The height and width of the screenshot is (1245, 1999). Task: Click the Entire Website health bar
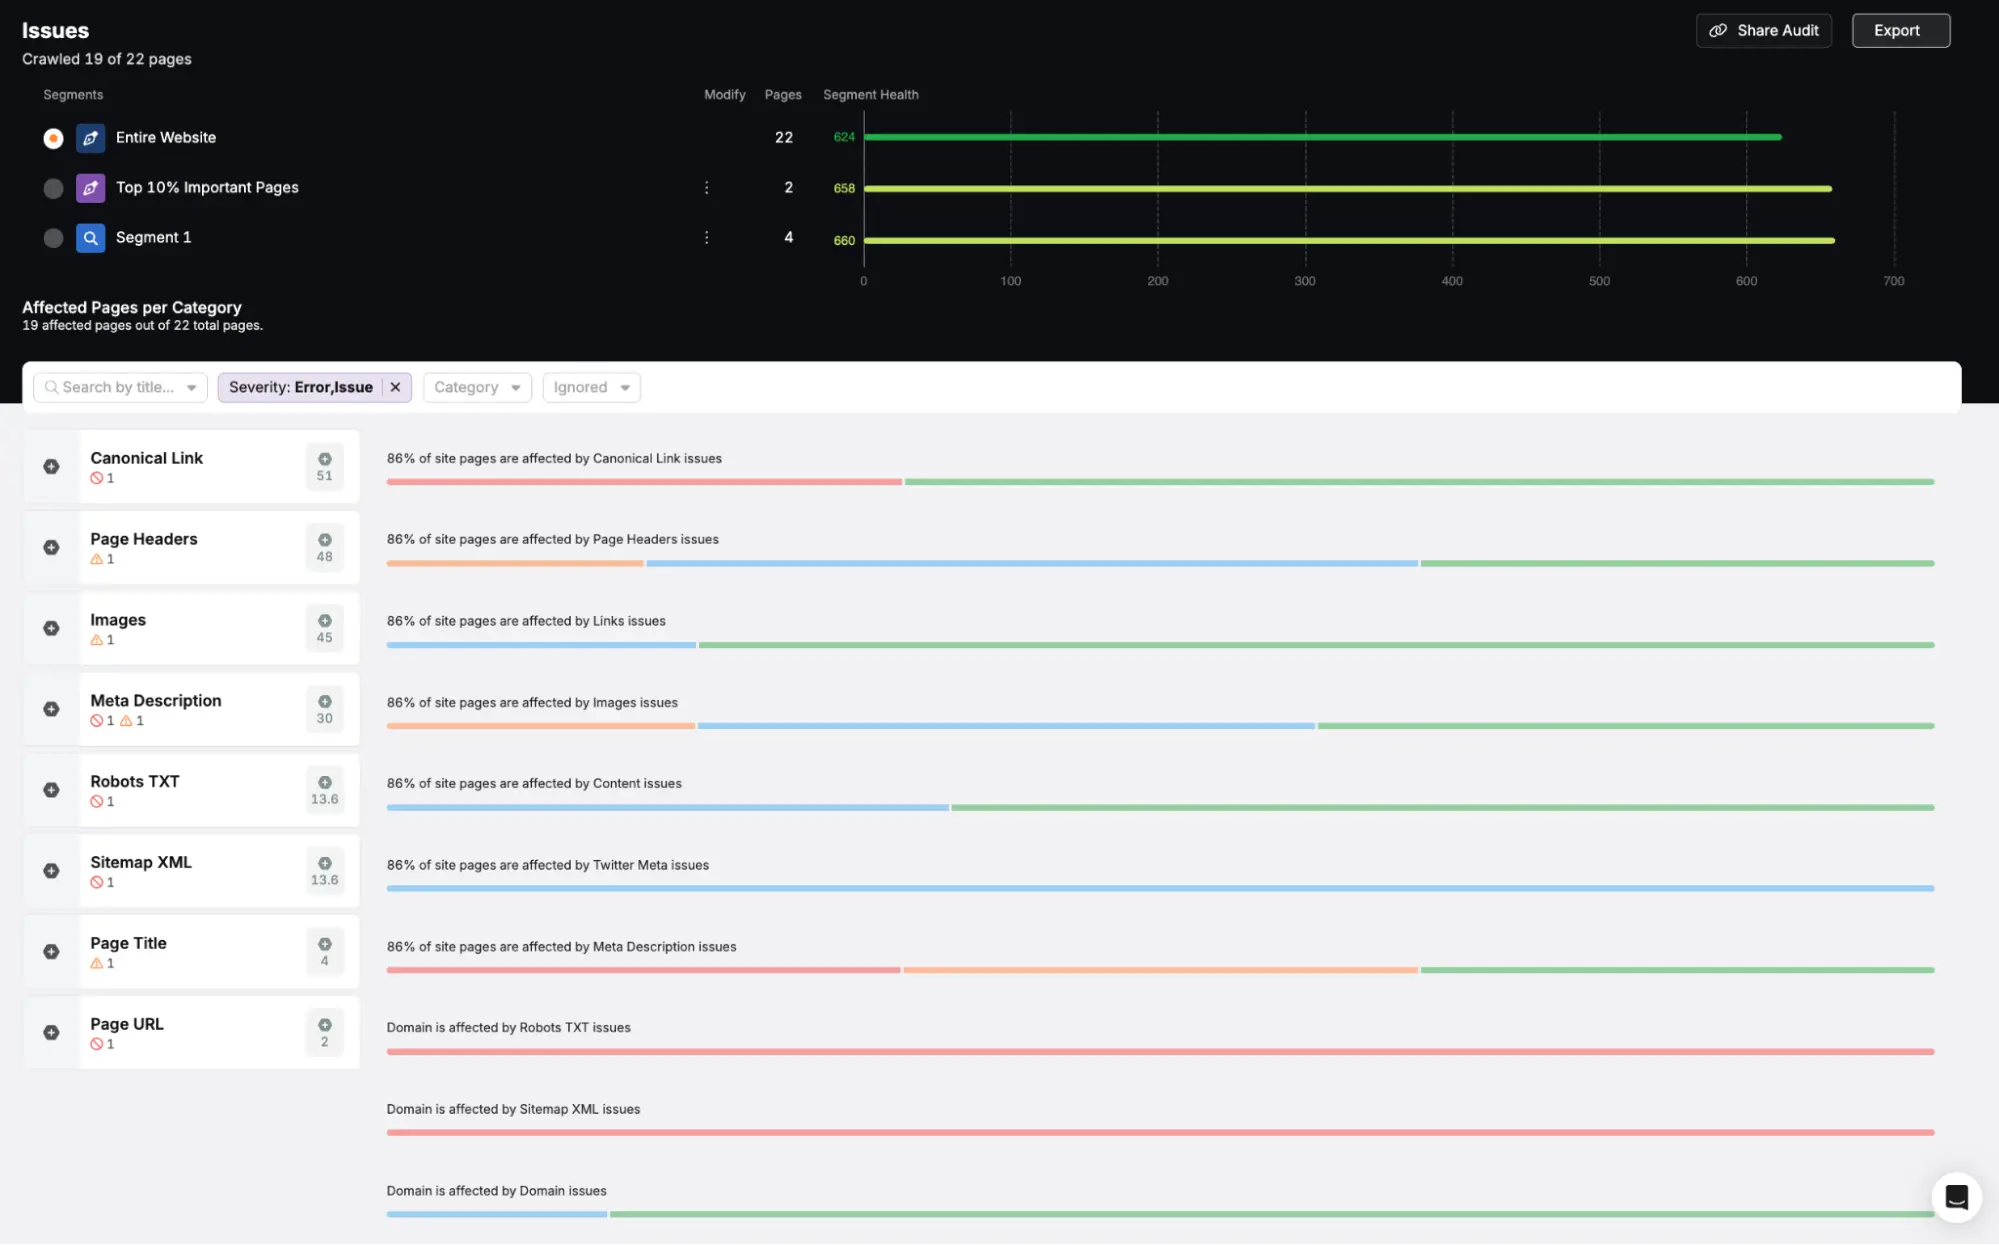[1322, 137]
